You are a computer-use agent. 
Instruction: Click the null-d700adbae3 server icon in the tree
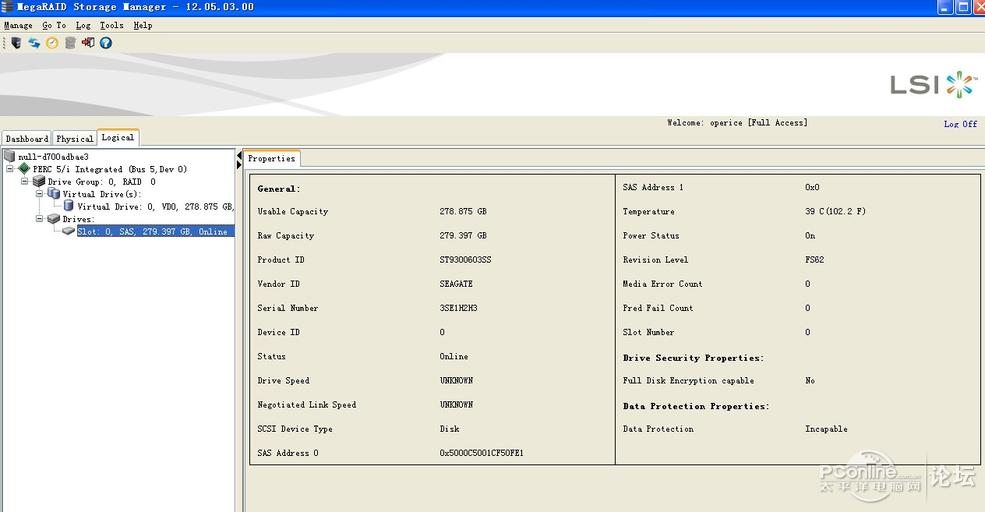9,156
